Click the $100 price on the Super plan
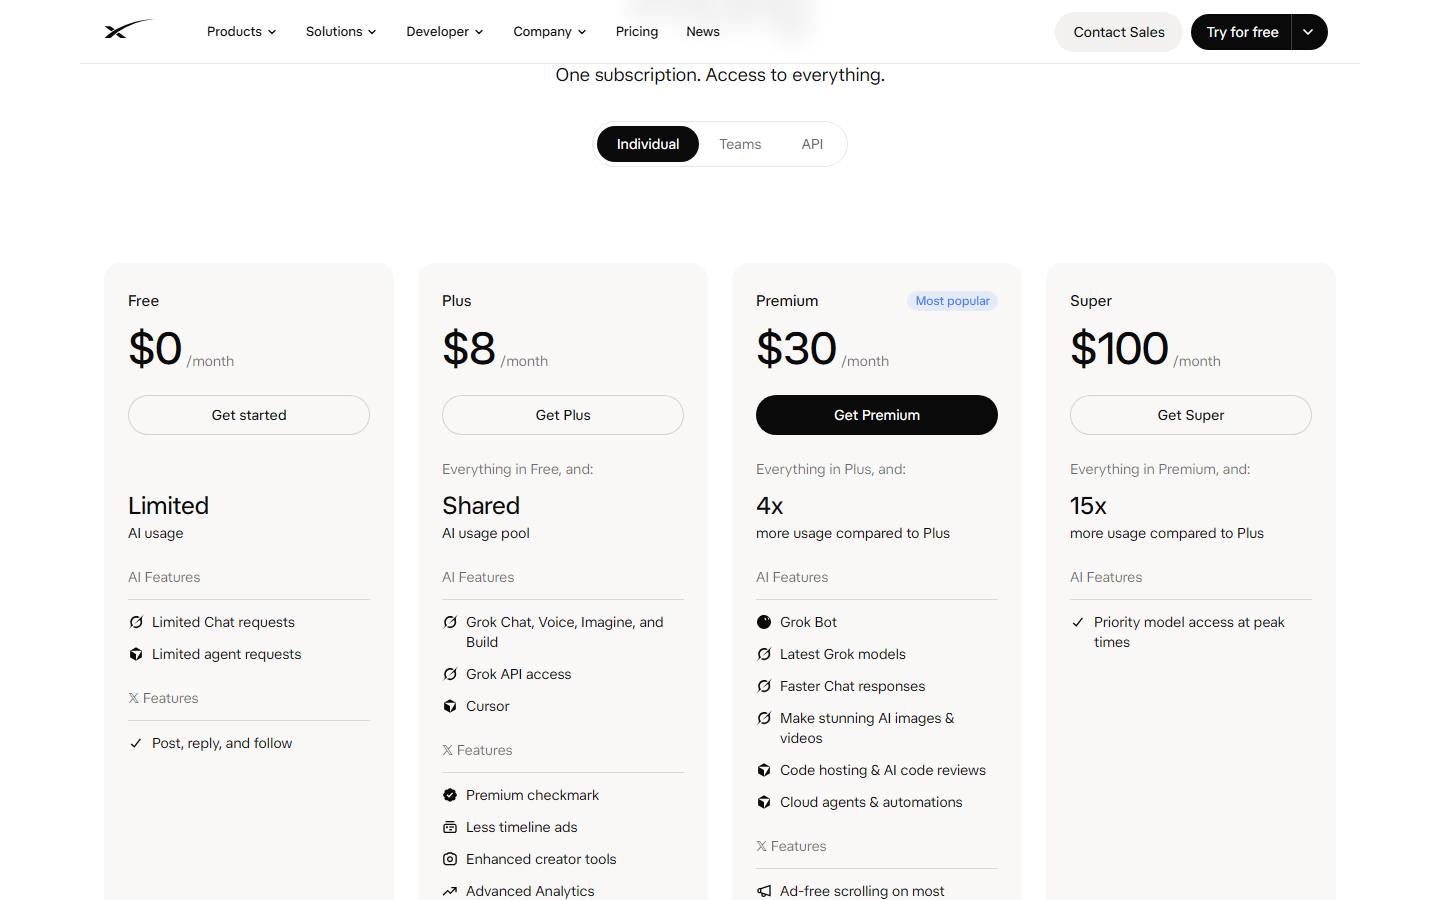 coord(1119,349)
